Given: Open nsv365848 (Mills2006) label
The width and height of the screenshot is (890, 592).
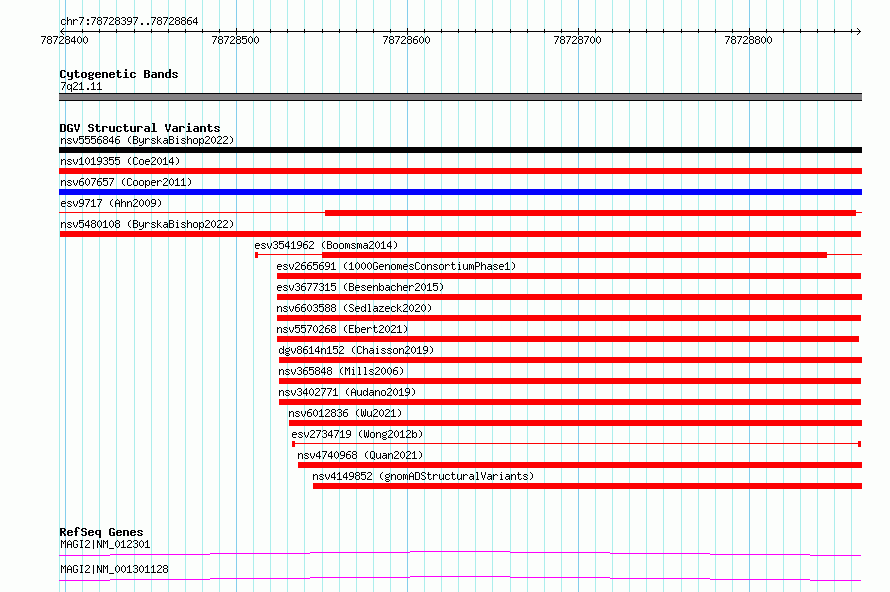Looking at the screenshot, I should 341,371.
